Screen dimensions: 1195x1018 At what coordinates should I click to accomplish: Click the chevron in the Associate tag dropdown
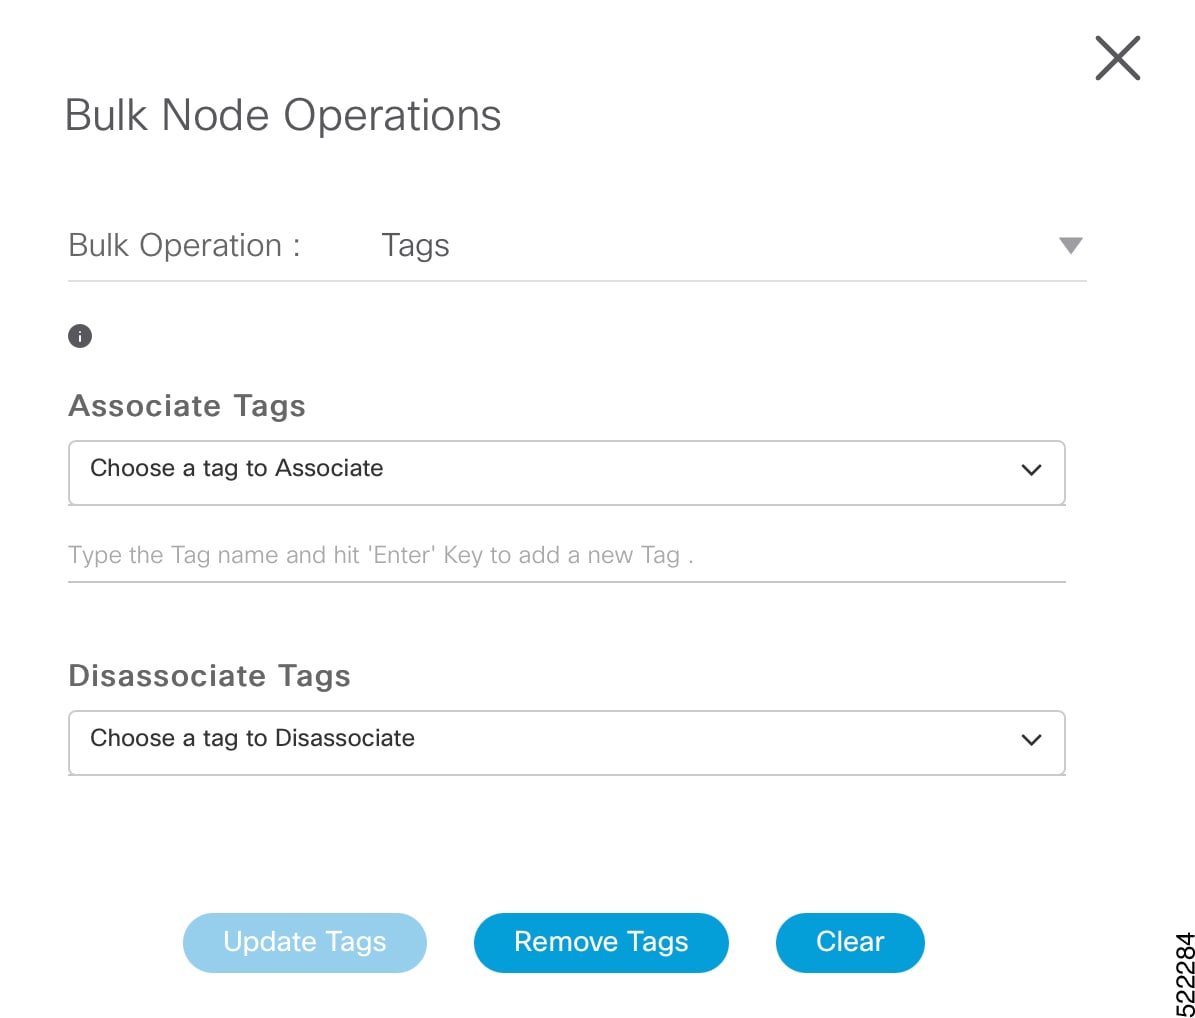pyautogui.click(x=1031, y=470)
